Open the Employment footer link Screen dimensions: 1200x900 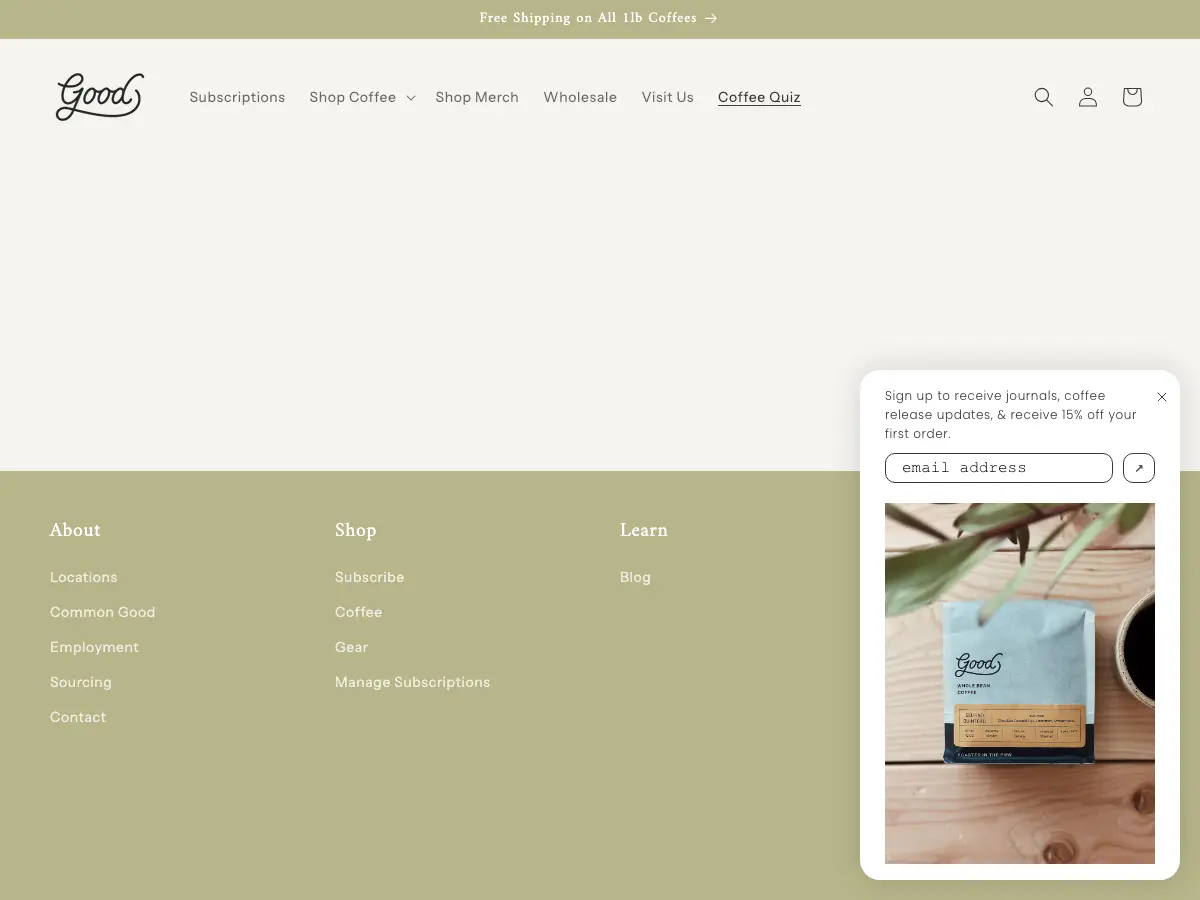(94, 647)
